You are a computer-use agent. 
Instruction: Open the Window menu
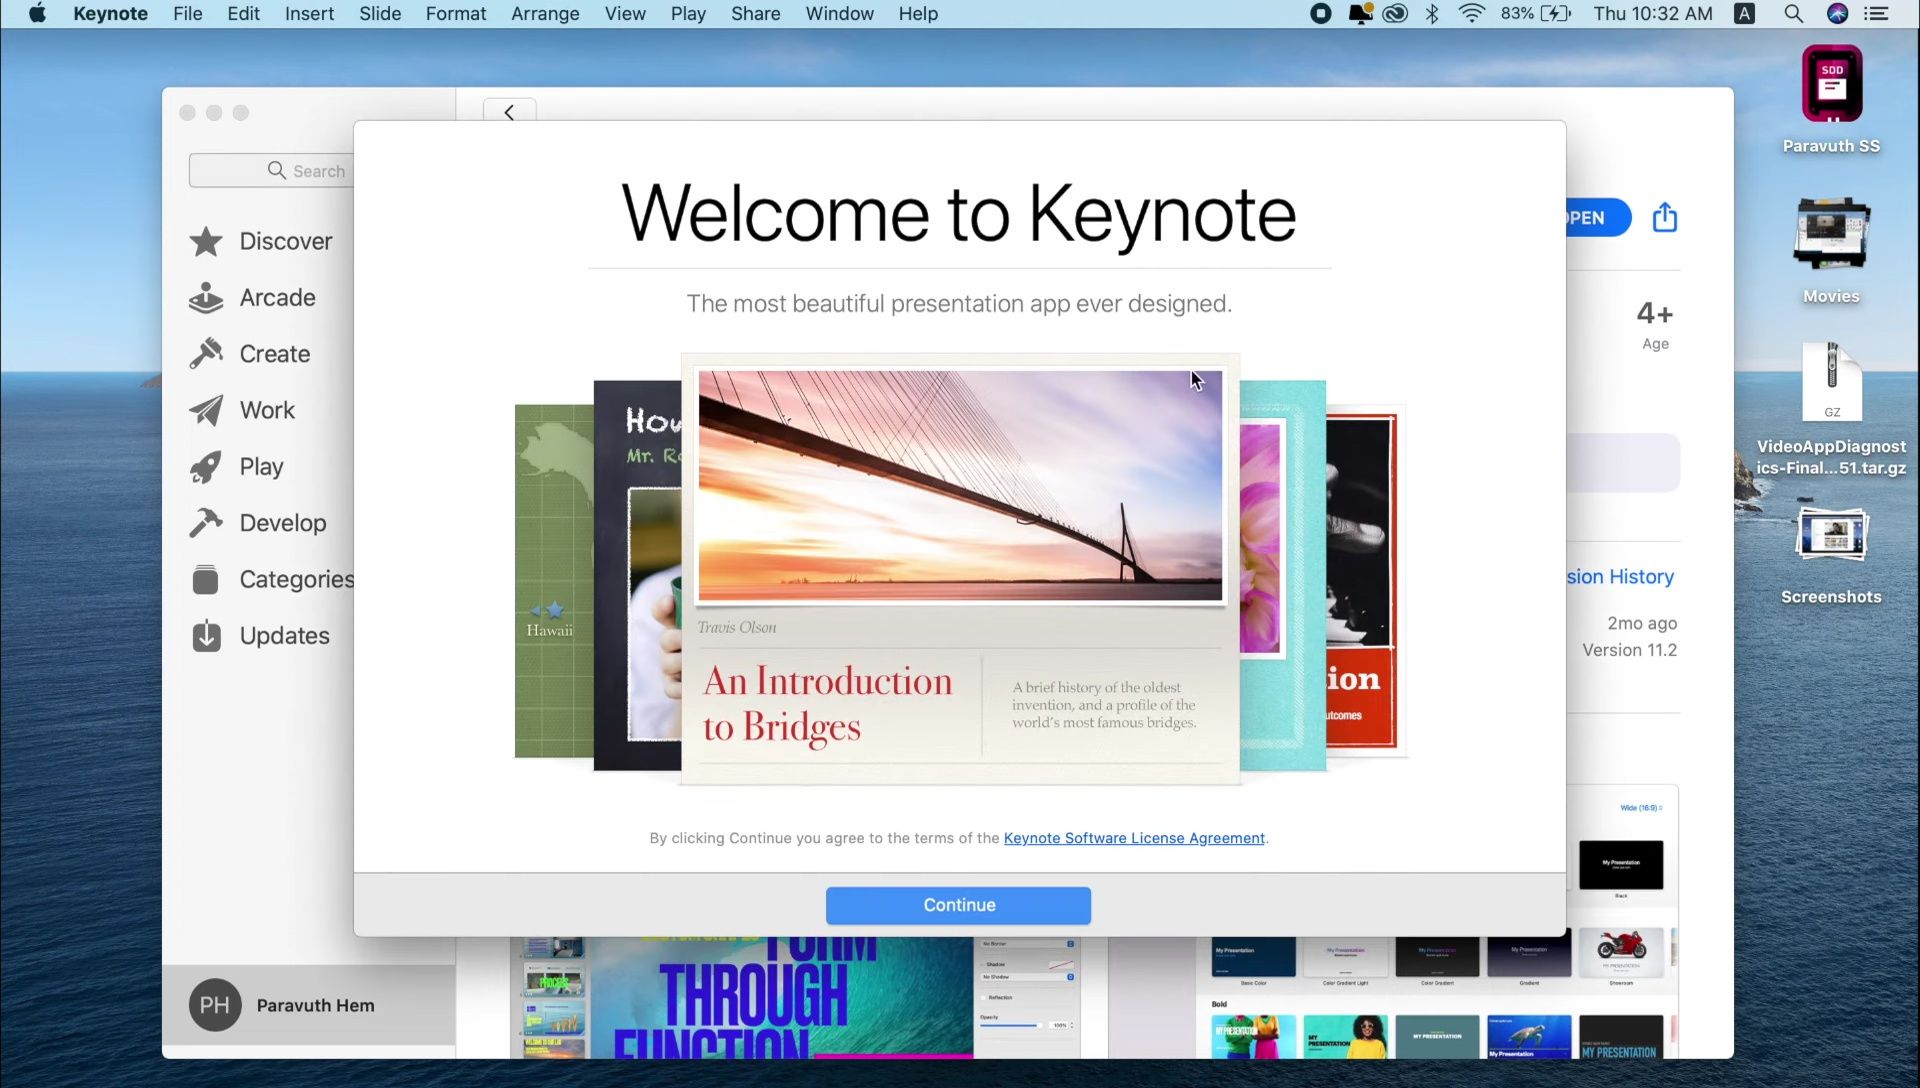839,14
